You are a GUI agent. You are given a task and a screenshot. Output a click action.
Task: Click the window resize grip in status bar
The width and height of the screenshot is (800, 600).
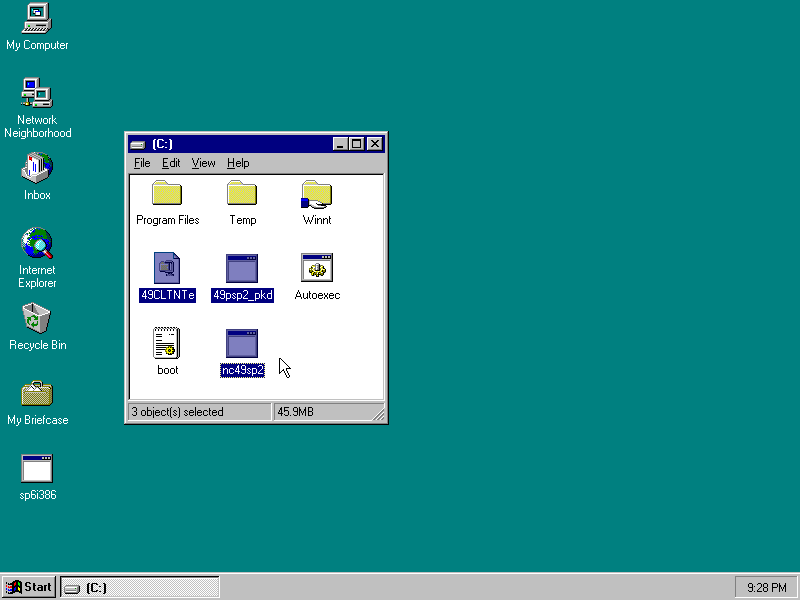pyautogui.click(x=379, y=414)
